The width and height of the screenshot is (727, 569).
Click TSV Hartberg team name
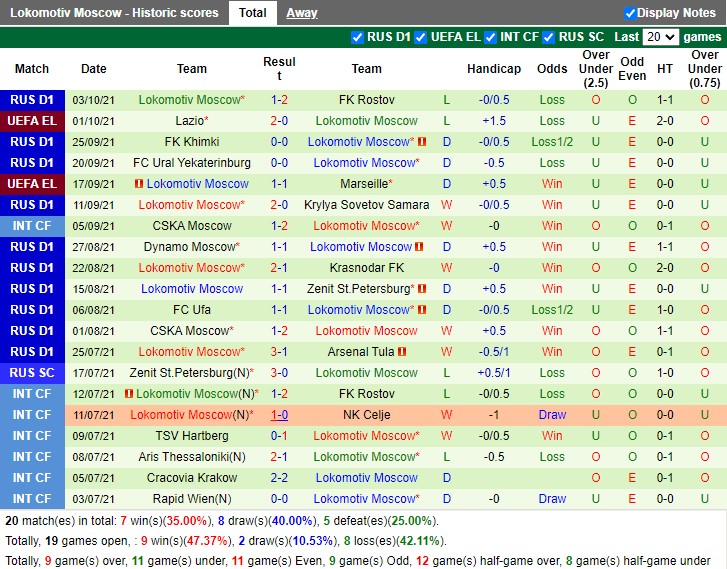pyautogui.click(x=191, y=436)
